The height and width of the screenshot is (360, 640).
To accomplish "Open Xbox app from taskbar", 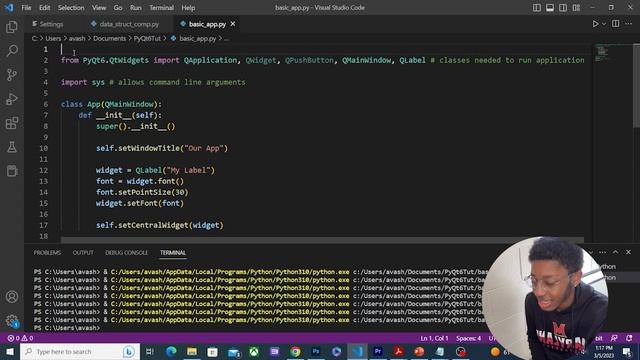I will click(254, 351).
